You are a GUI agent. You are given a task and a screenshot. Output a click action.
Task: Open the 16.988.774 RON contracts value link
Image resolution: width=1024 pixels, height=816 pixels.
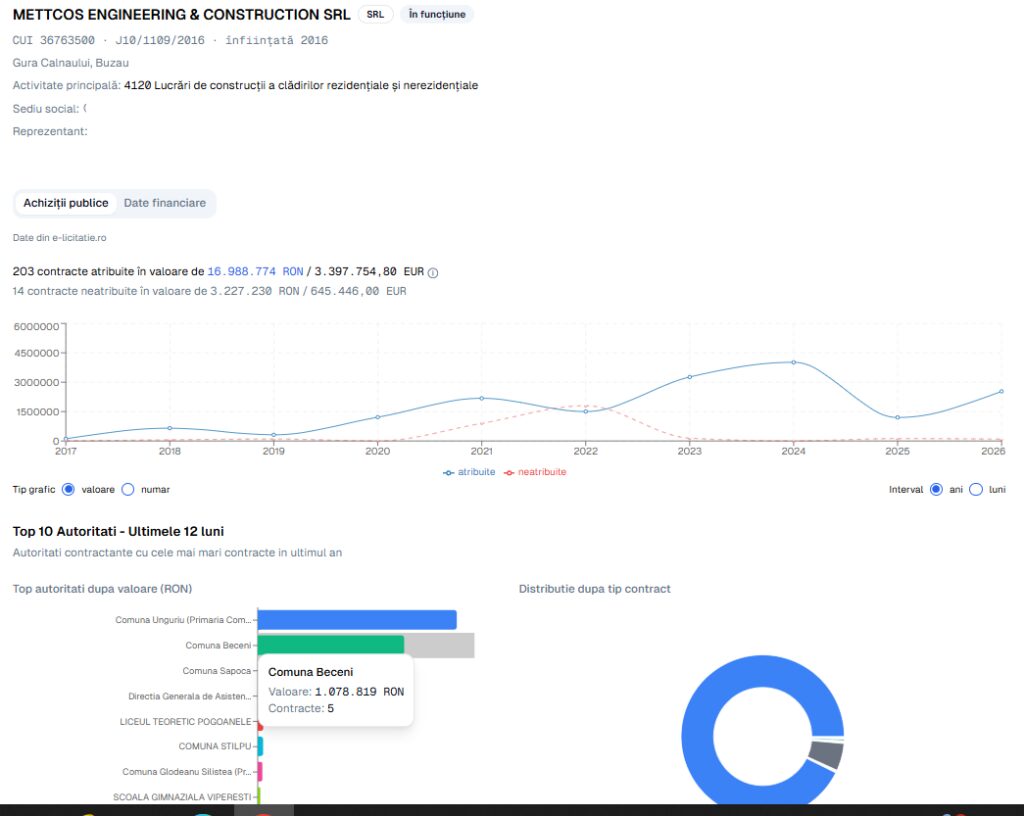[x=255, y=272]
